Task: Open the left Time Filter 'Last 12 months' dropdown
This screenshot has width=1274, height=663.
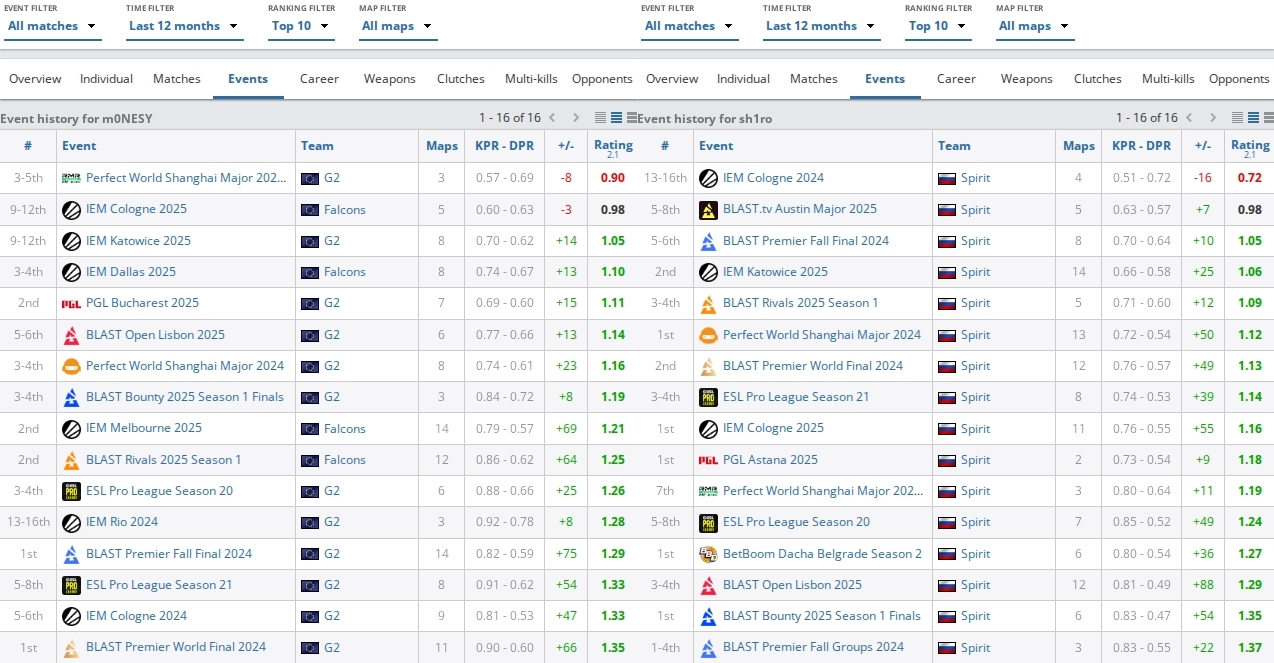Action: point(185,26)
